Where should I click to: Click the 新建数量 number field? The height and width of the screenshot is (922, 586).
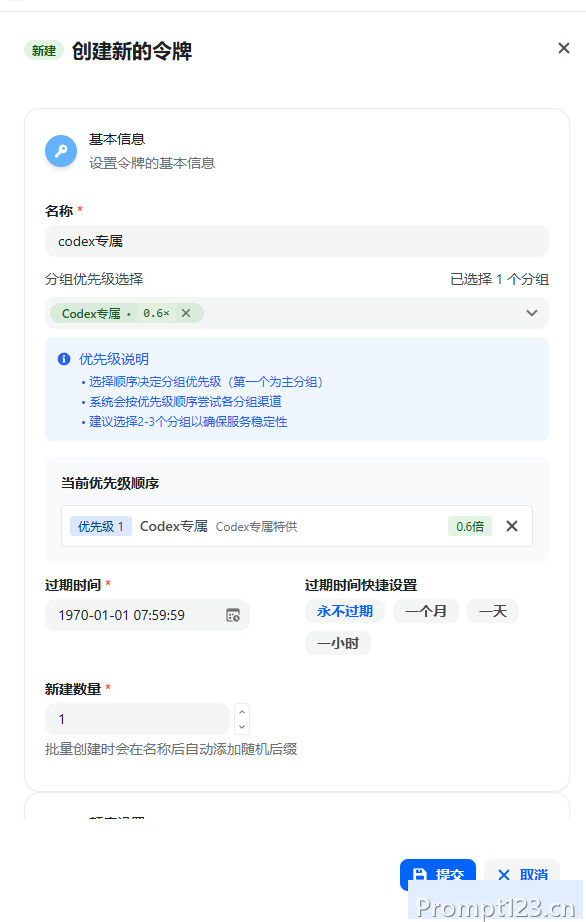(138, 719)
